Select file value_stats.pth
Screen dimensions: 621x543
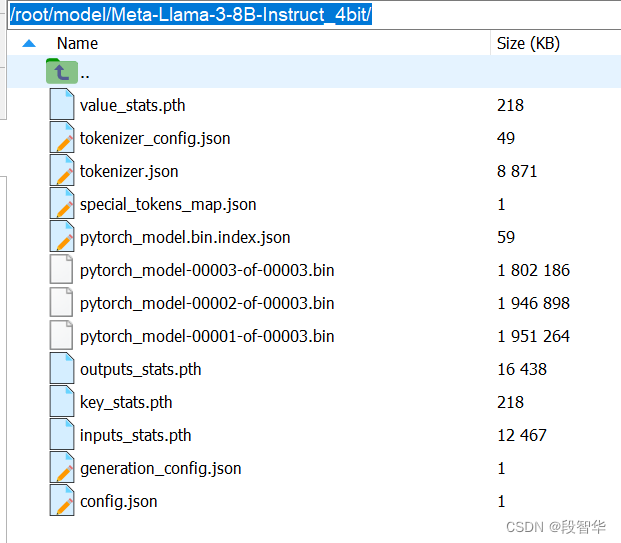pos(132,106)
